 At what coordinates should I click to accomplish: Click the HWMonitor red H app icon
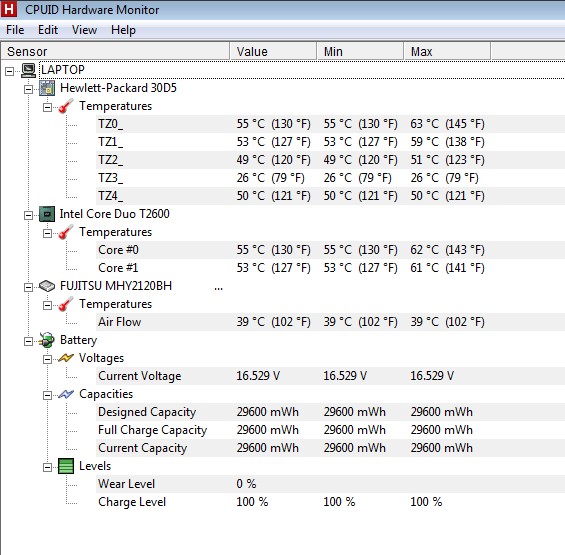click(x=9, y=9)
